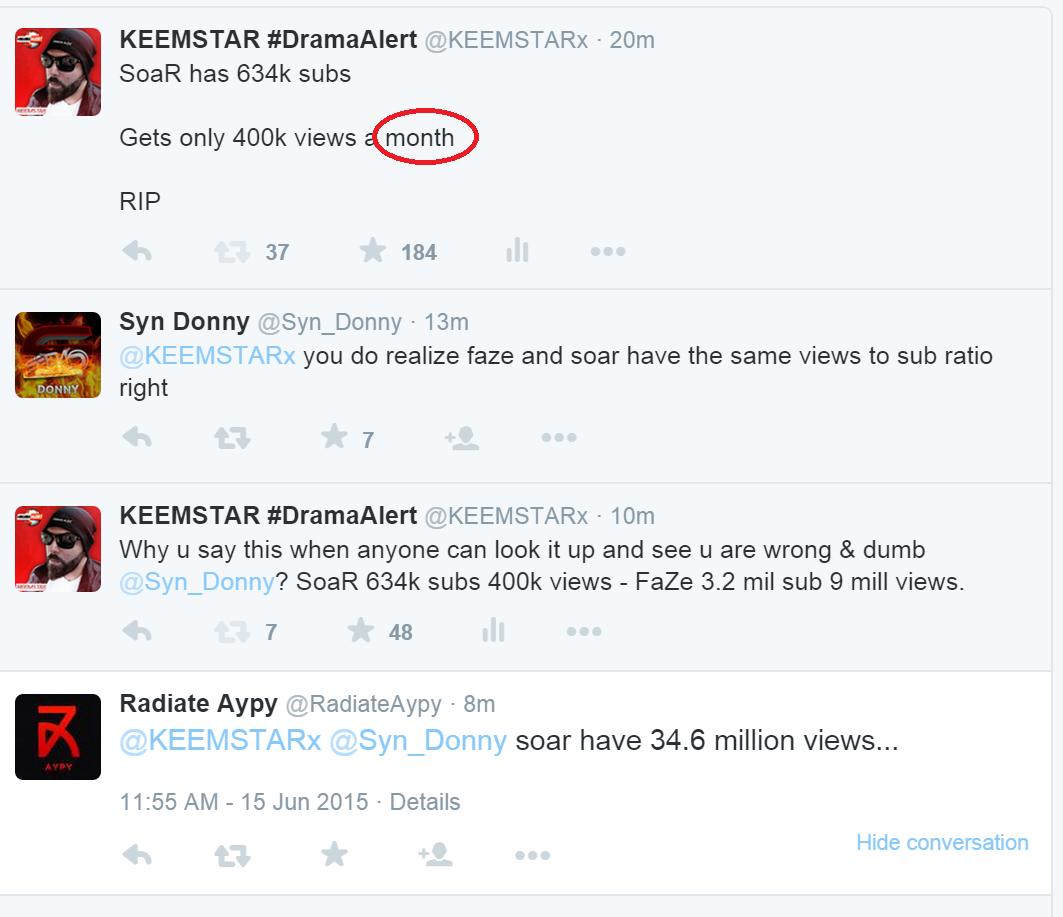Click the 7 favorites count on Syn Donny's tweet
Screen dimensions: 1063x917
coord(368,441)
